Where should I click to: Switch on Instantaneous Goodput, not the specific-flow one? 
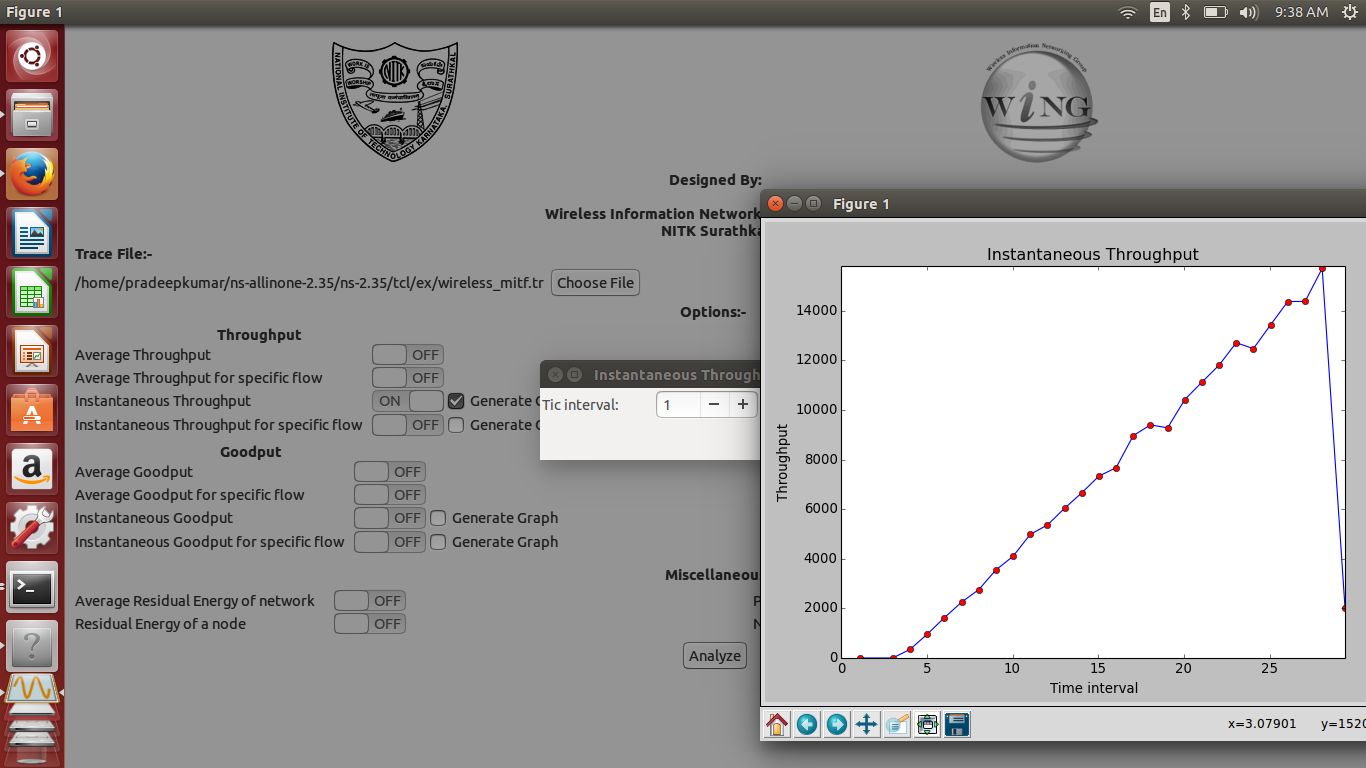pos(389,518)
